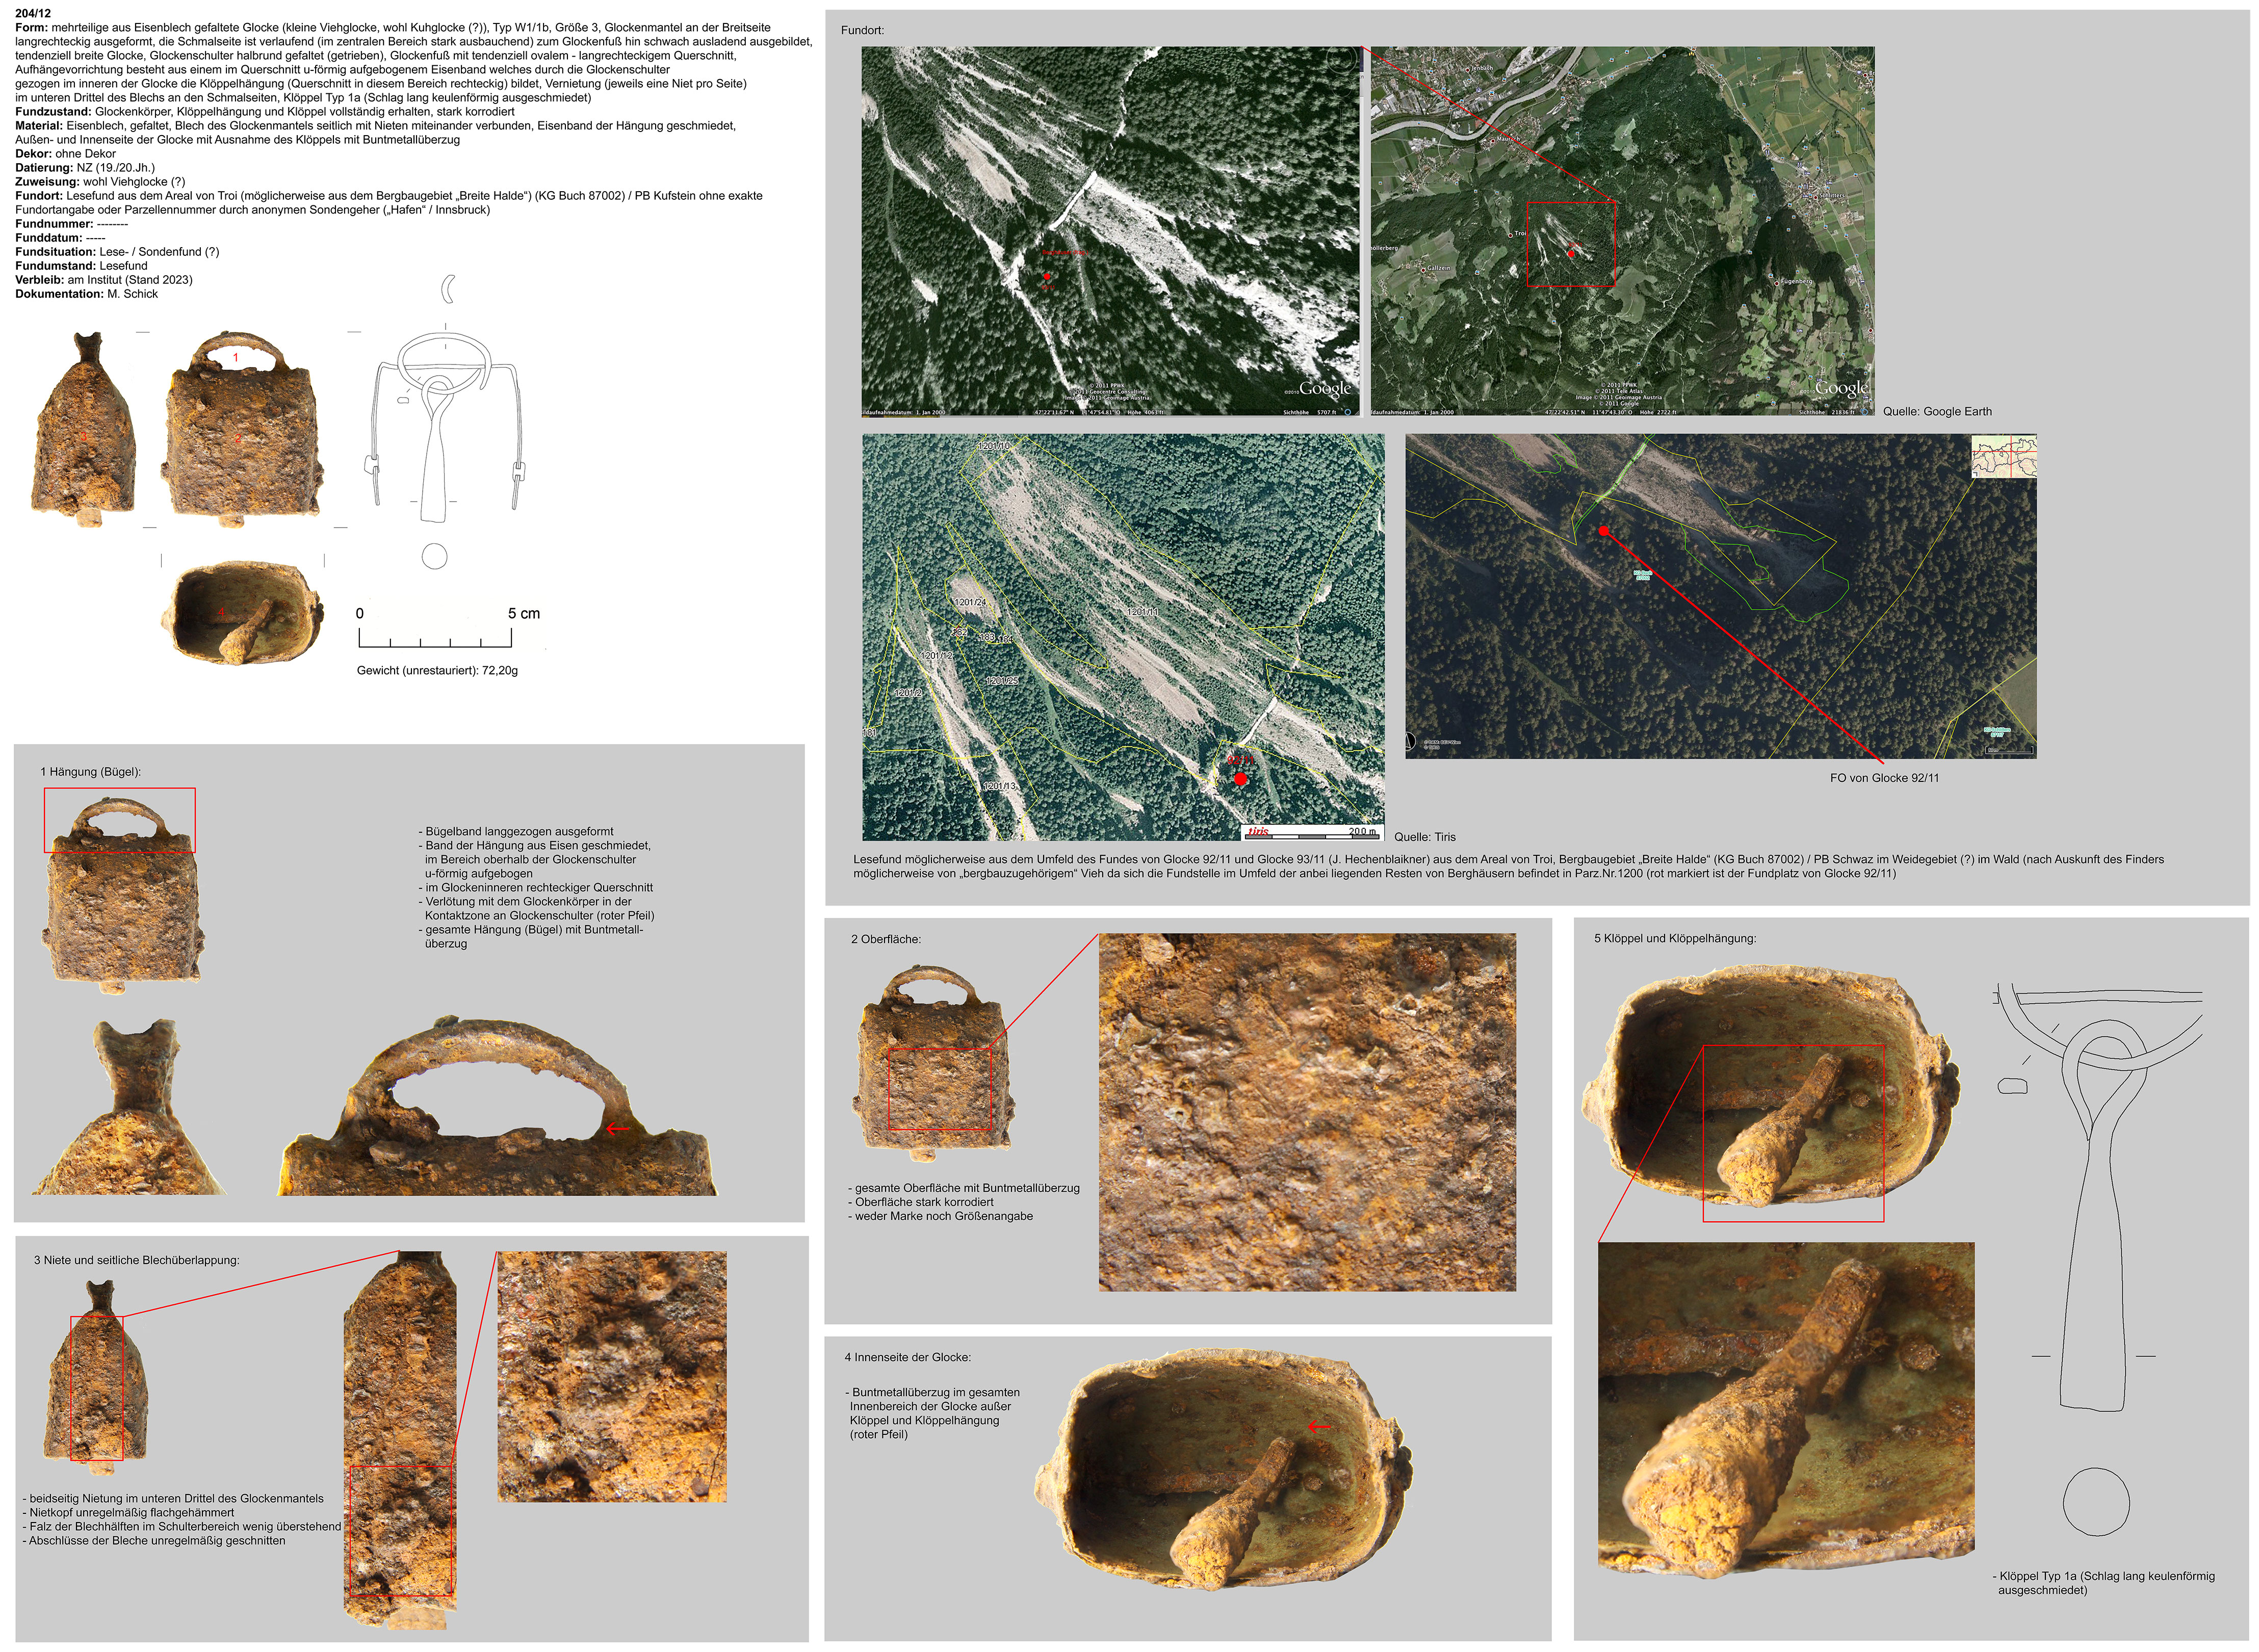
Task: Click the red number 1 on the bell handle
Action: click(236, 357)
